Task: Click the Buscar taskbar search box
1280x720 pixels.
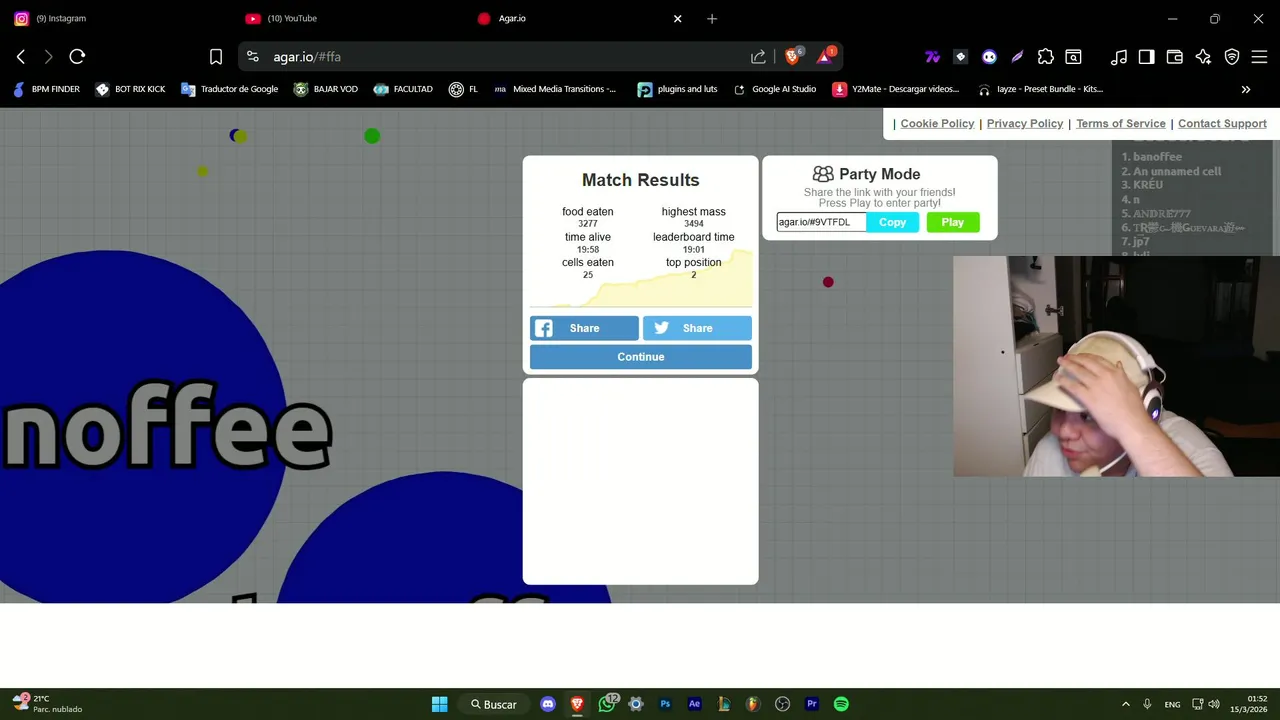Action: (494, 704)
